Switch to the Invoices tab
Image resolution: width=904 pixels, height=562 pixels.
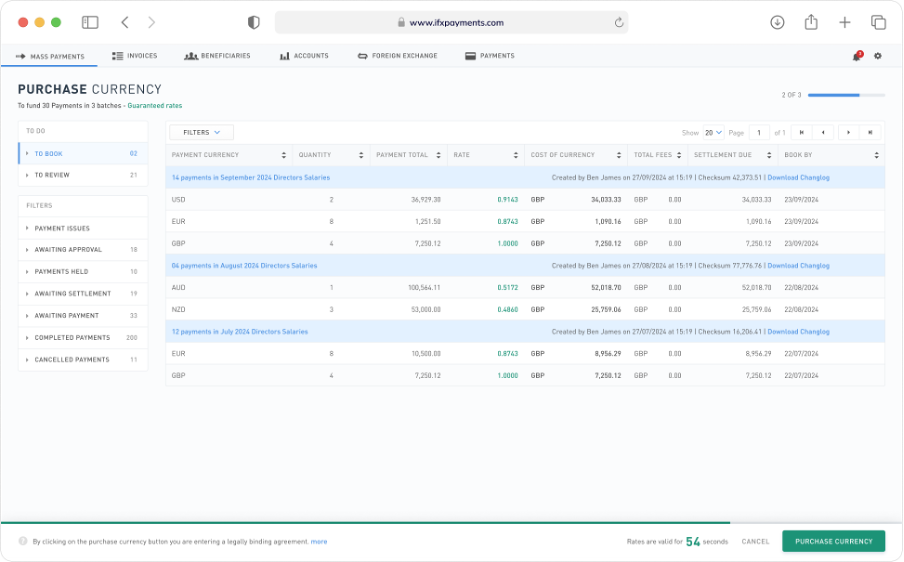pos(134,56)
